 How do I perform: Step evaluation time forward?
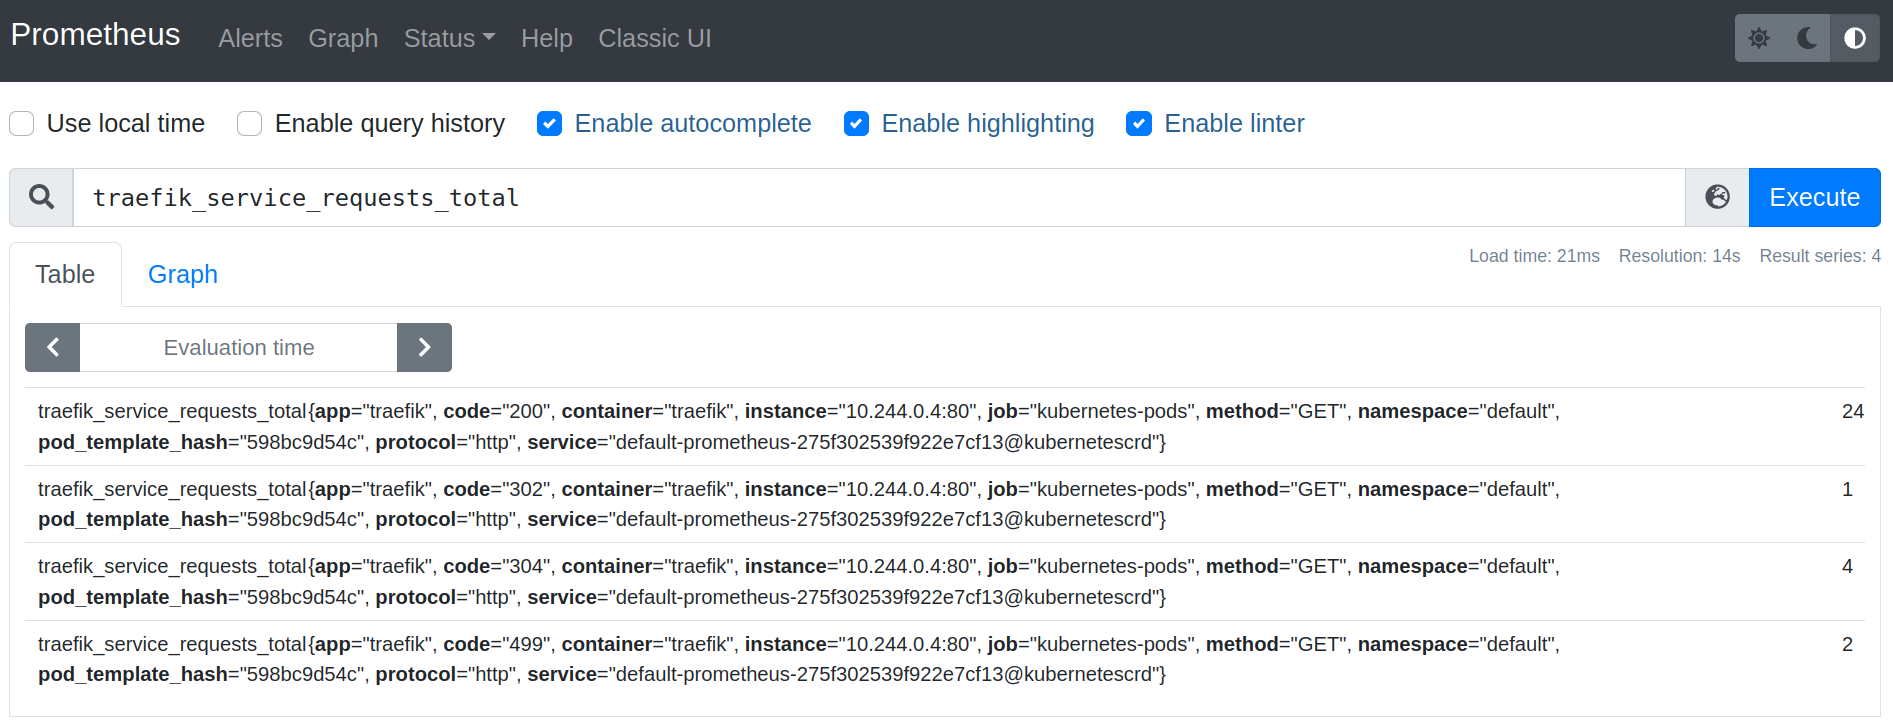click(424, 347)
